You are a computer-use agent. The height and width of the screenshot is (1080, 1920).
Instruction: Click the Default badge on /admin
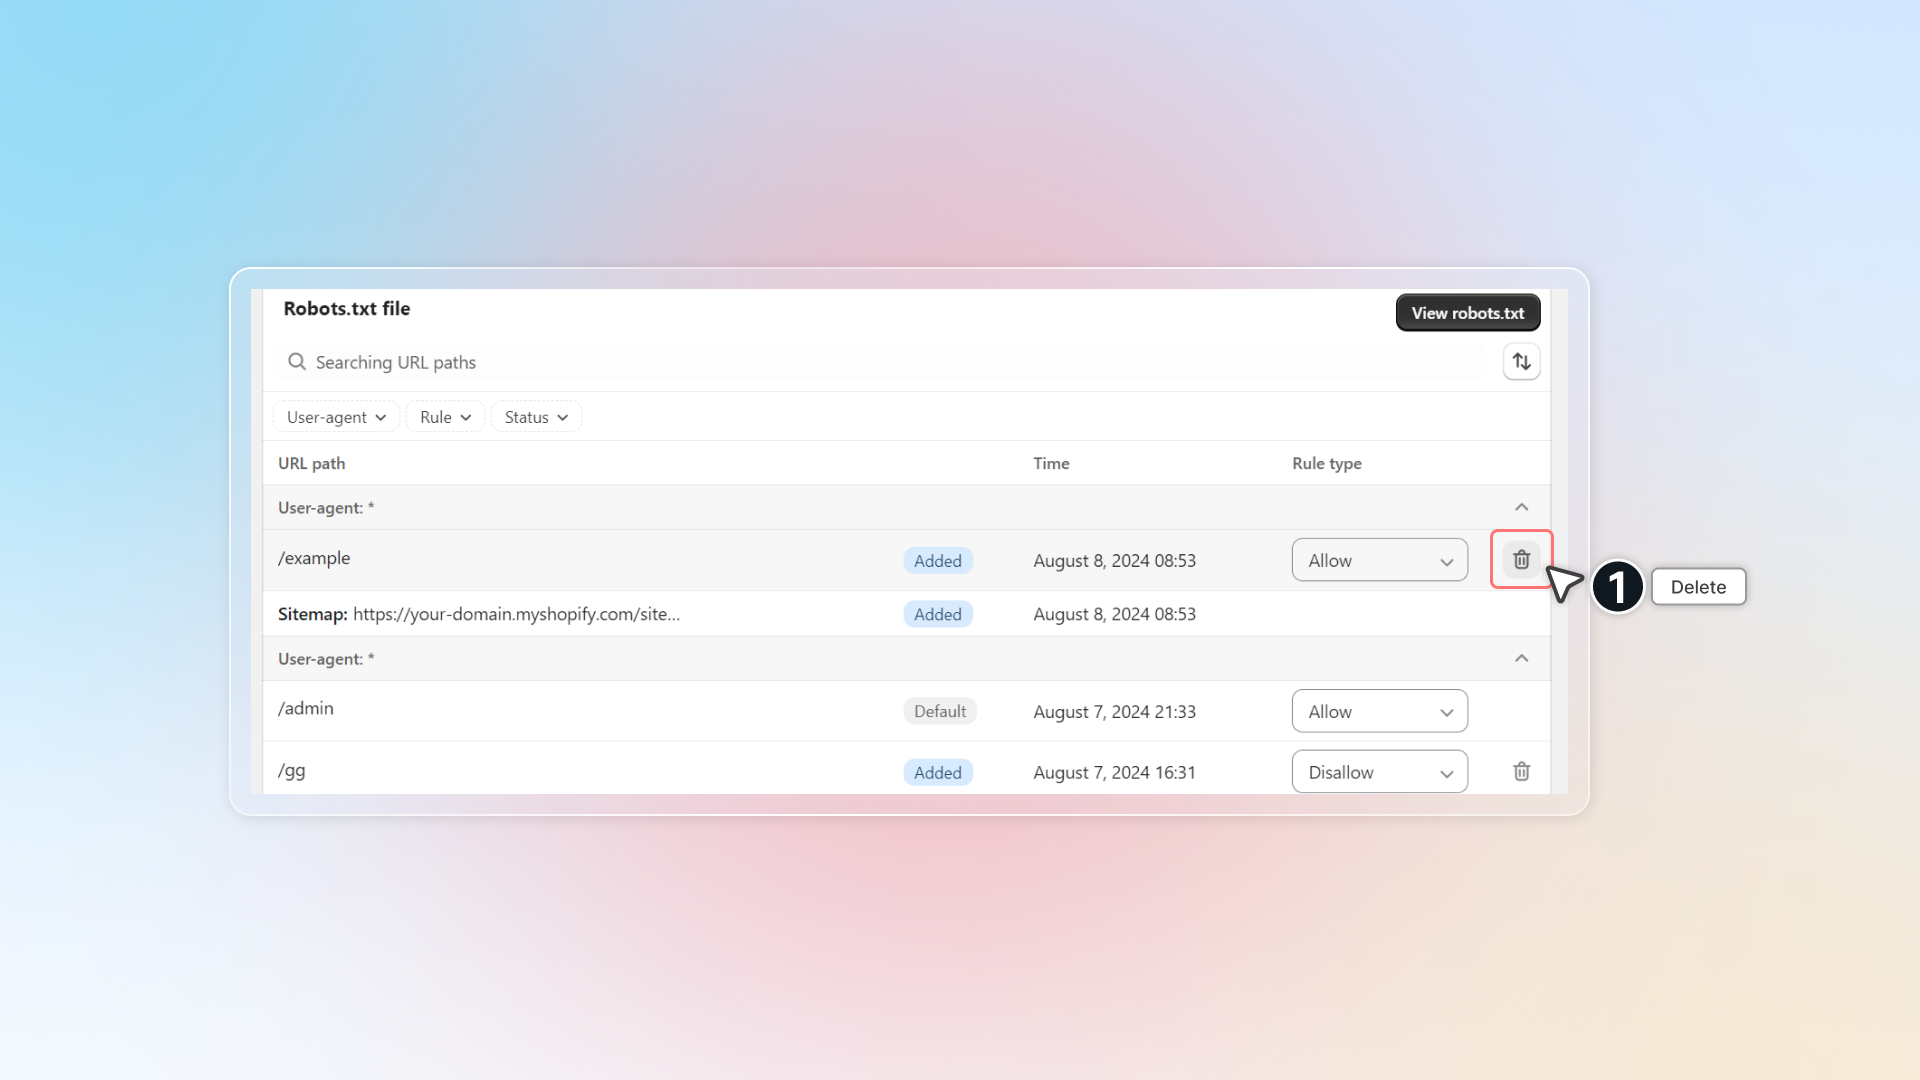click(x=939, y=711)
